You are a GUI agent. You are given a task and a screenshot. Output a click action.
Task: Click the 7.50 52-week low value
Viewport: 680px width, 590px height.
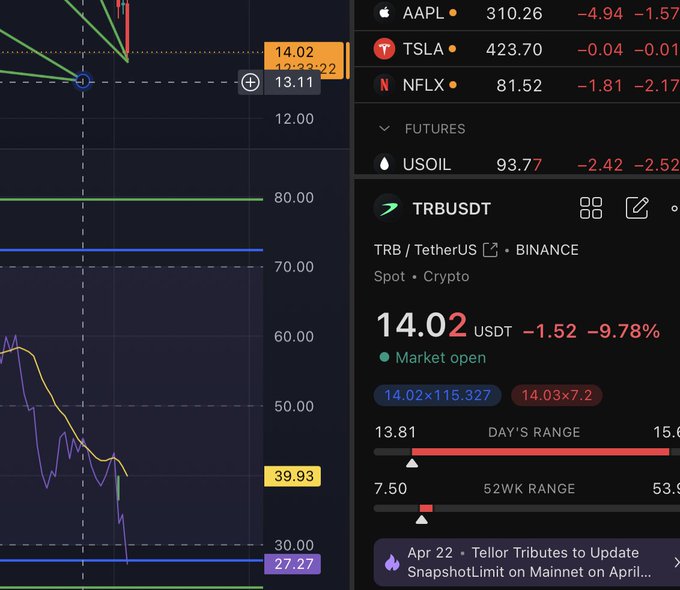pyautogui.click(x=390, y=488)
